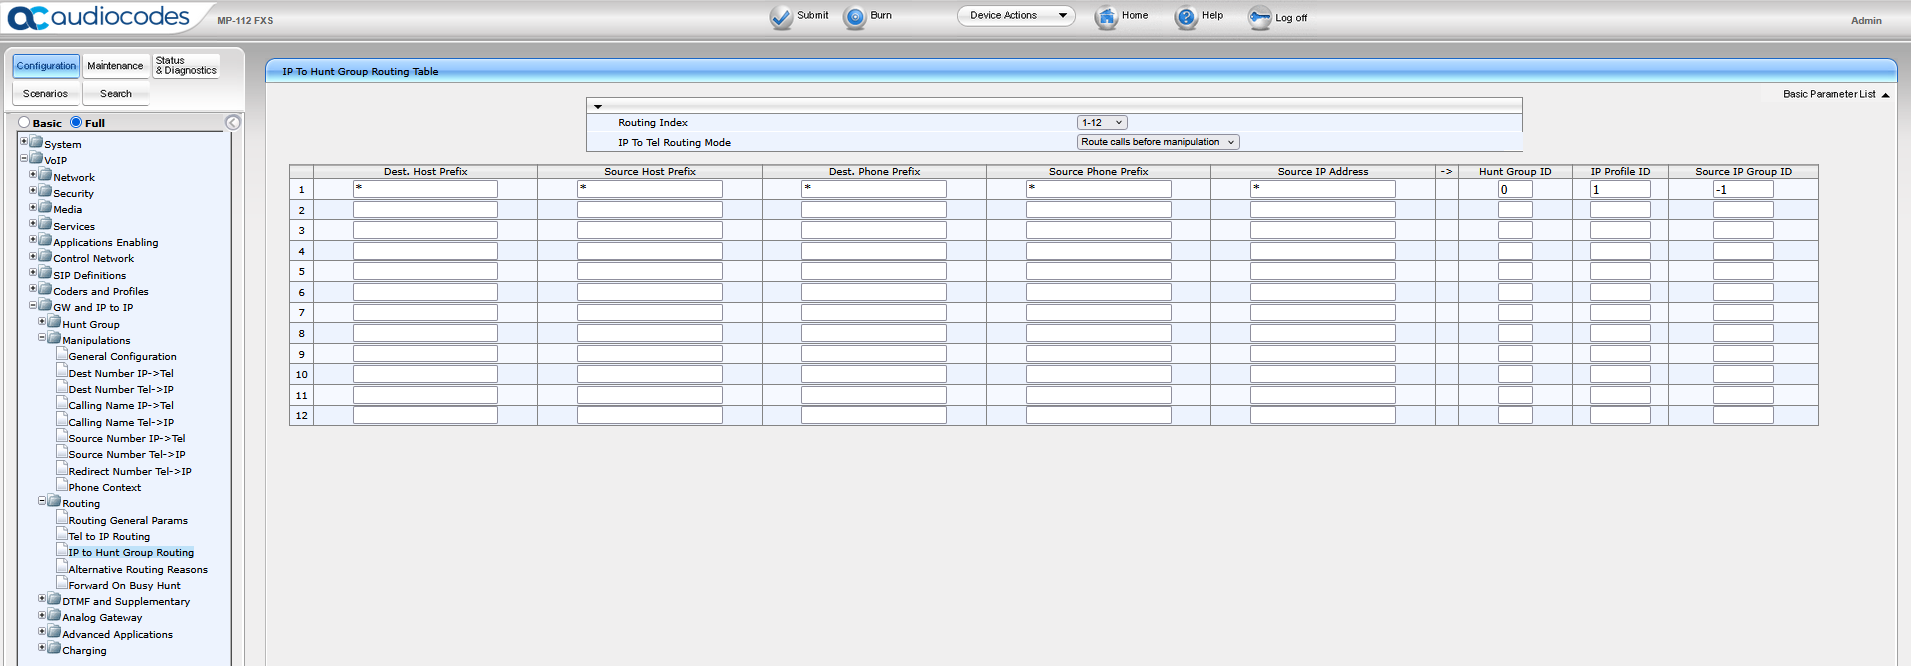The width and height of the screenshot is (1911, 666).
Task: Open the Routing Index dropdown
Action: pyautogui.click(x=1102, y=123)
